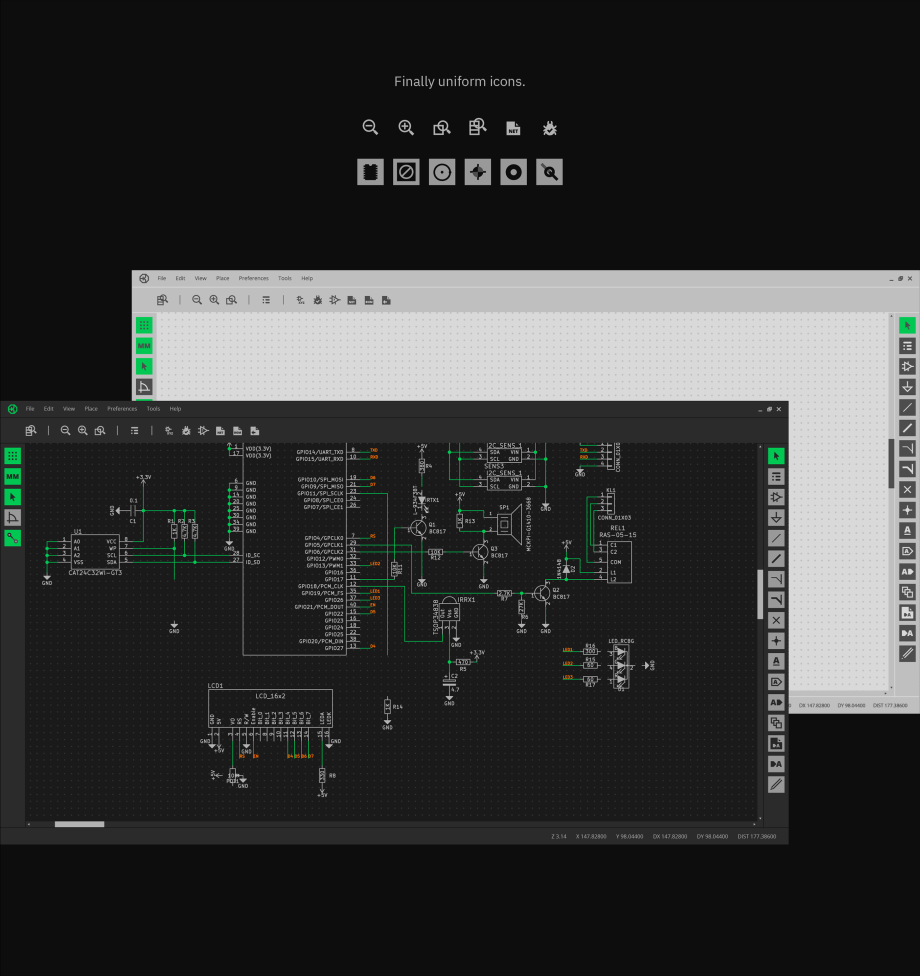Toggle the MM units button in dark window
The height and width of the screenshot is (976, 920).
(x=12, y=477)
